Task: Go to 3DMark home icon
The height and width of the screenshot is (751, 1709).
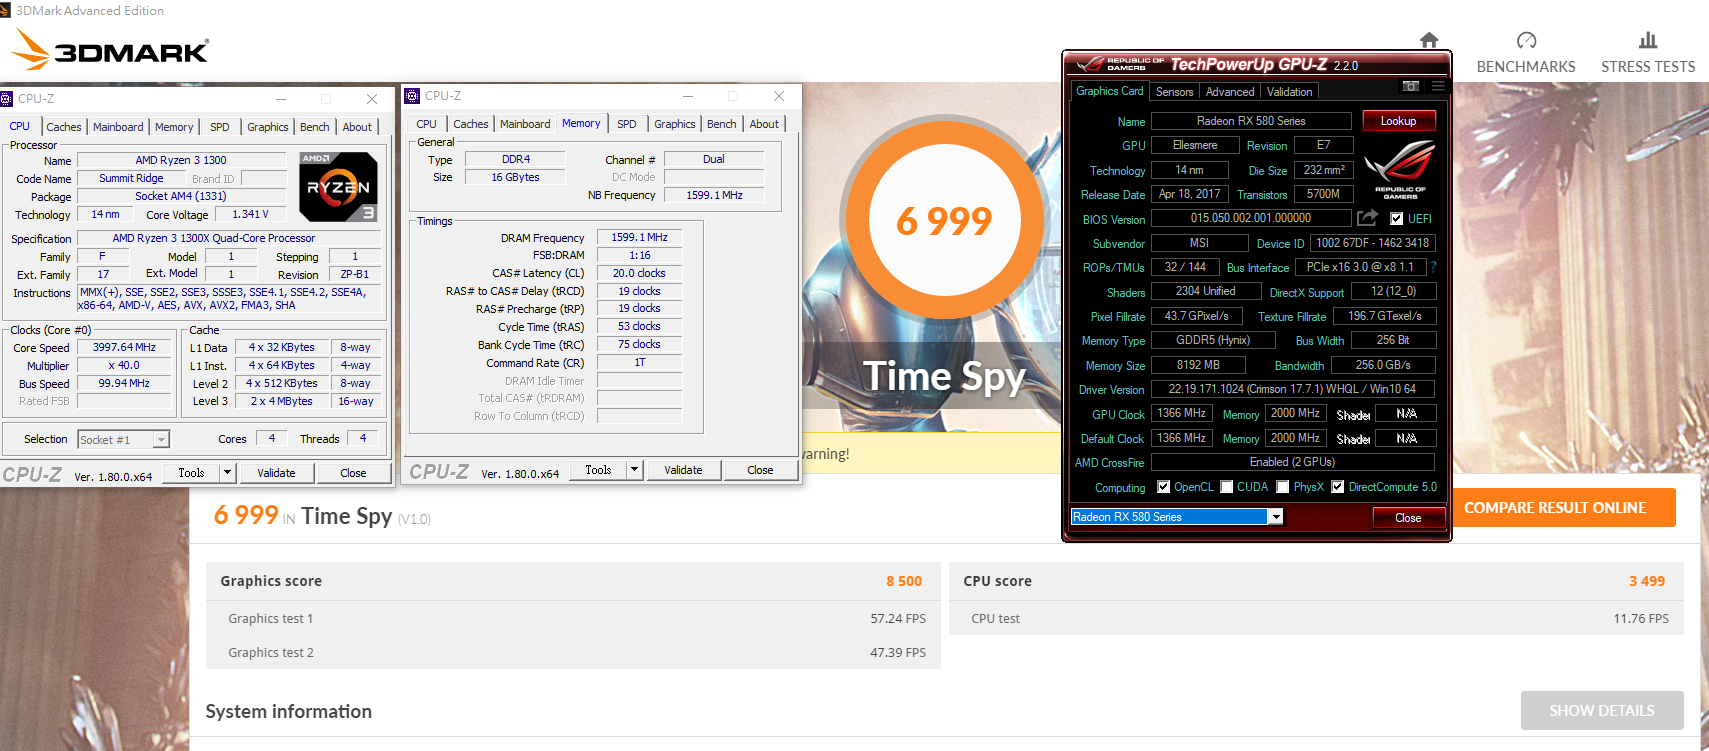Action: [x=1429, y=40]
